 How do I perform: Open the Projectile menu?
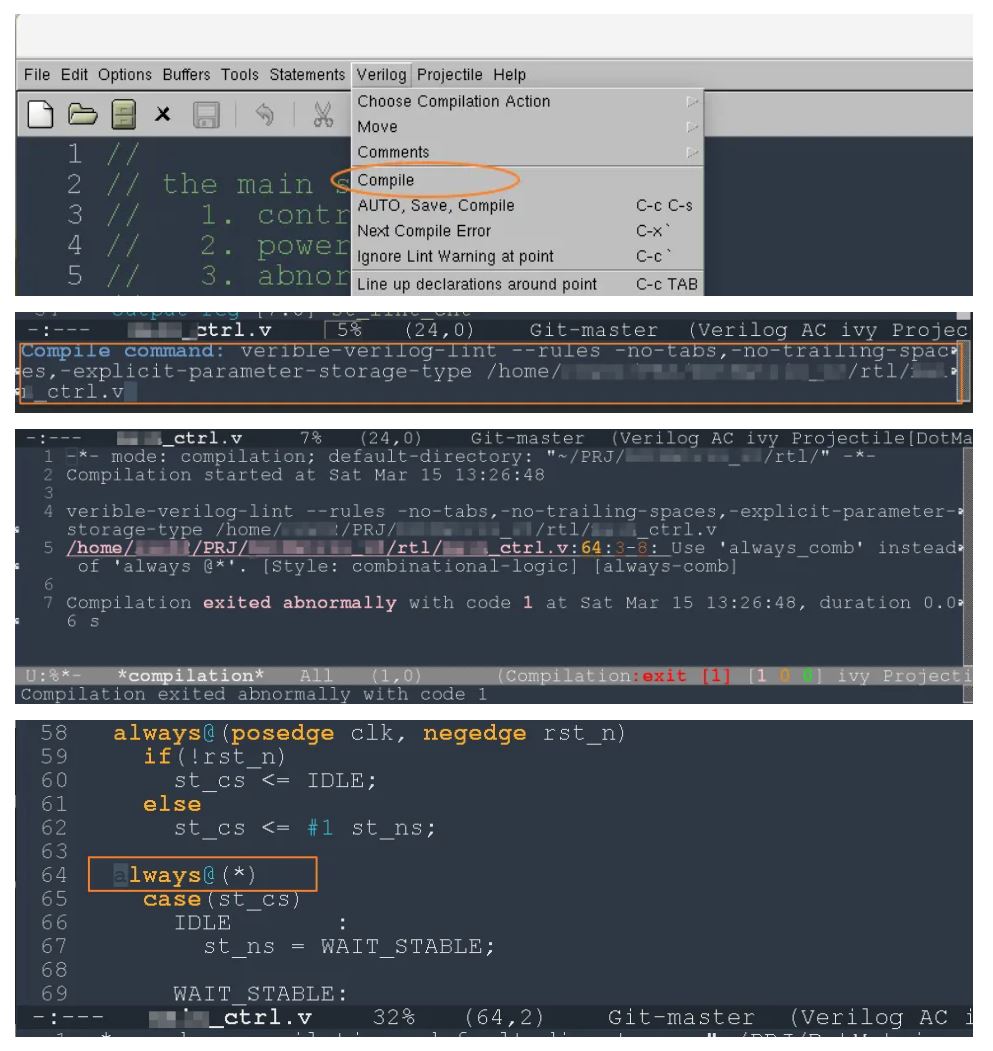pyautogui.click(x=450, y=75)
